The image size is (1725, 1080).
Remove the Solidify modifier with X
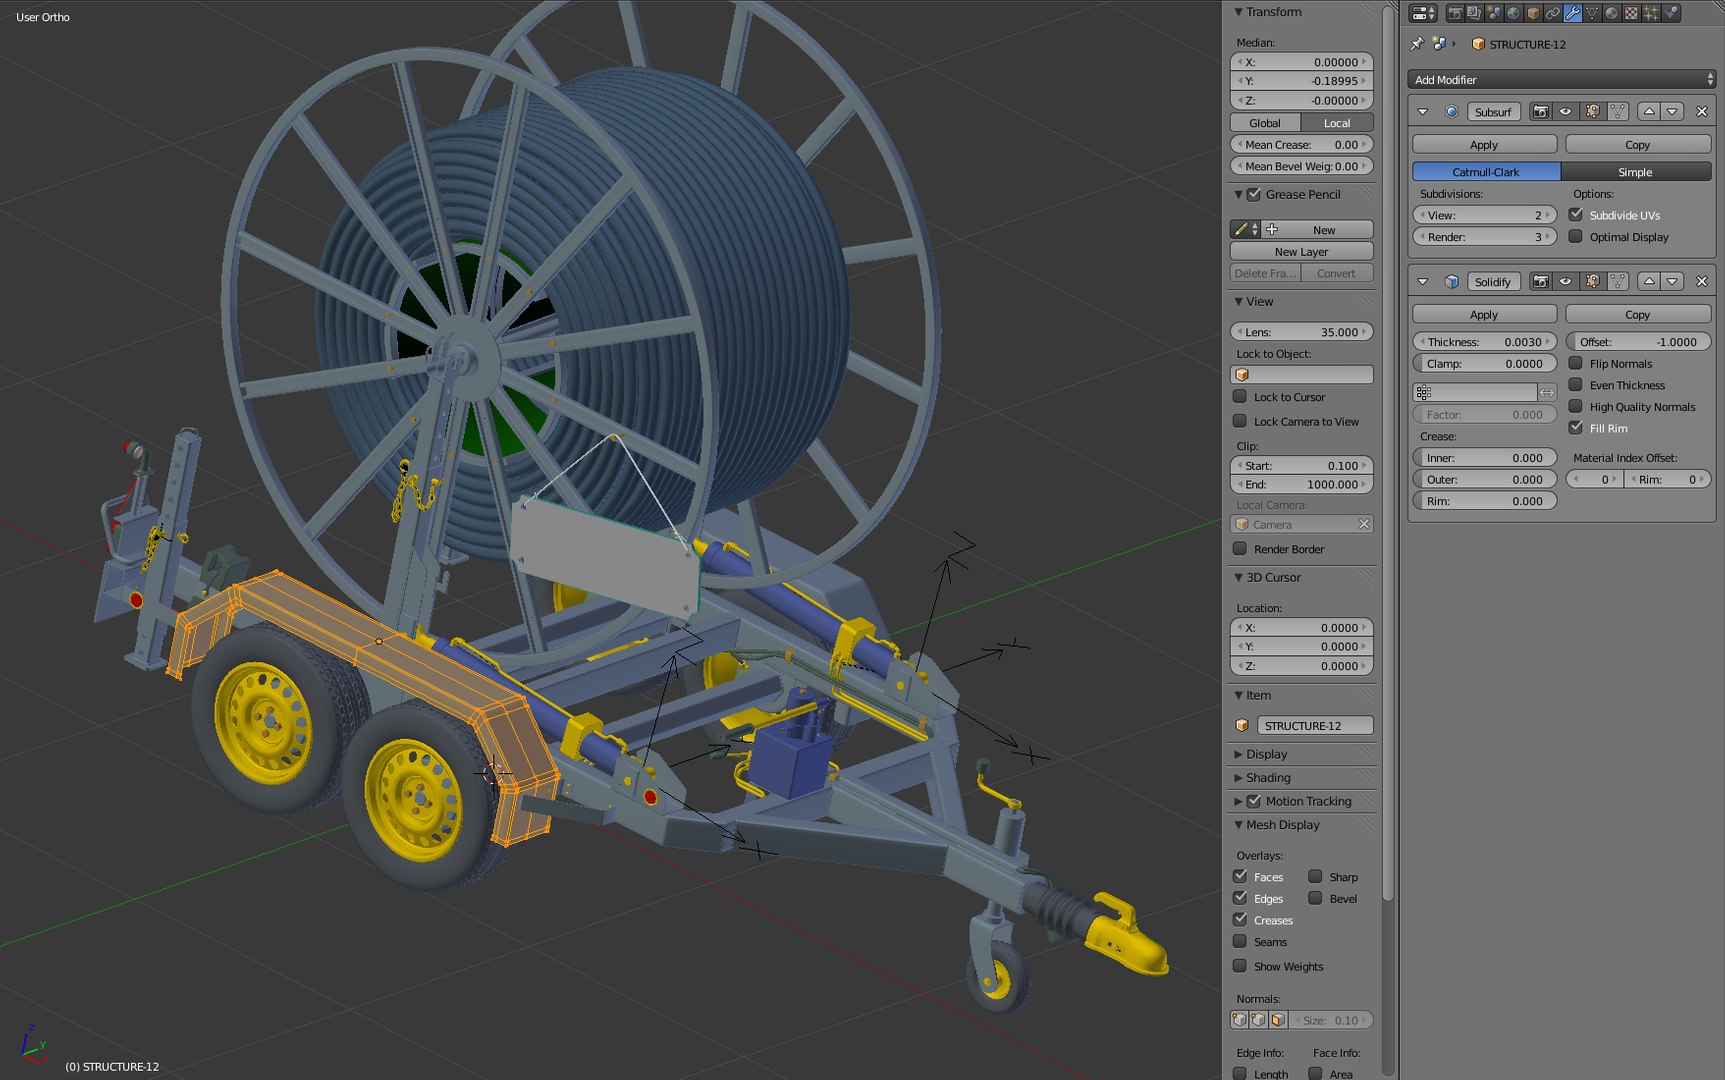click(1701, 282)
